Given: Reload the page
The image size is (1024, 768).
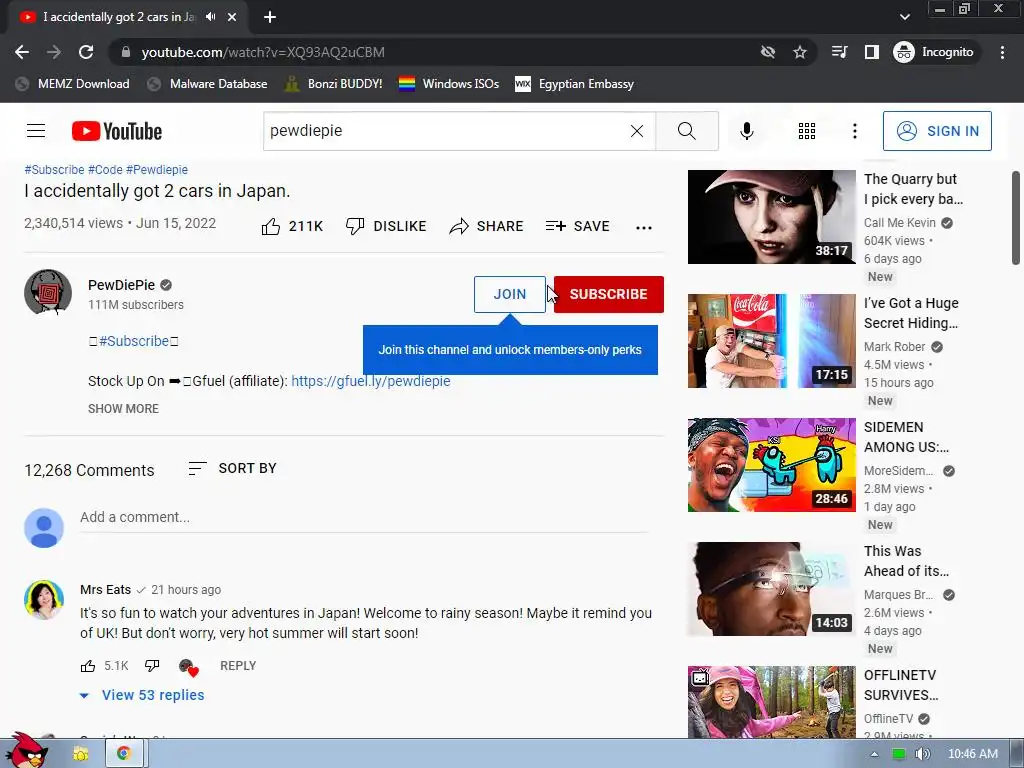Looking at the screenshot, I should tap(86, 52).
